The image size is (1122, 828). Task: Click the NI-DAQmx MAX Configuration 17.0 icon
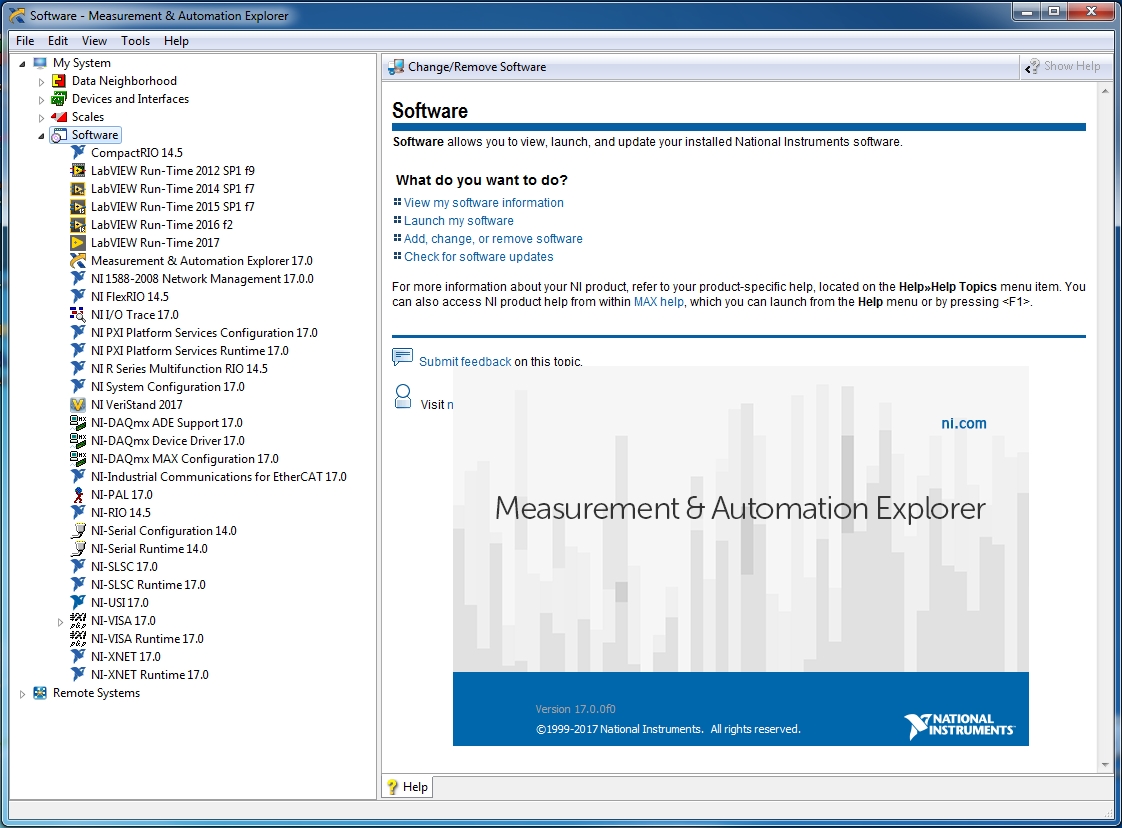tap(78, 458)
